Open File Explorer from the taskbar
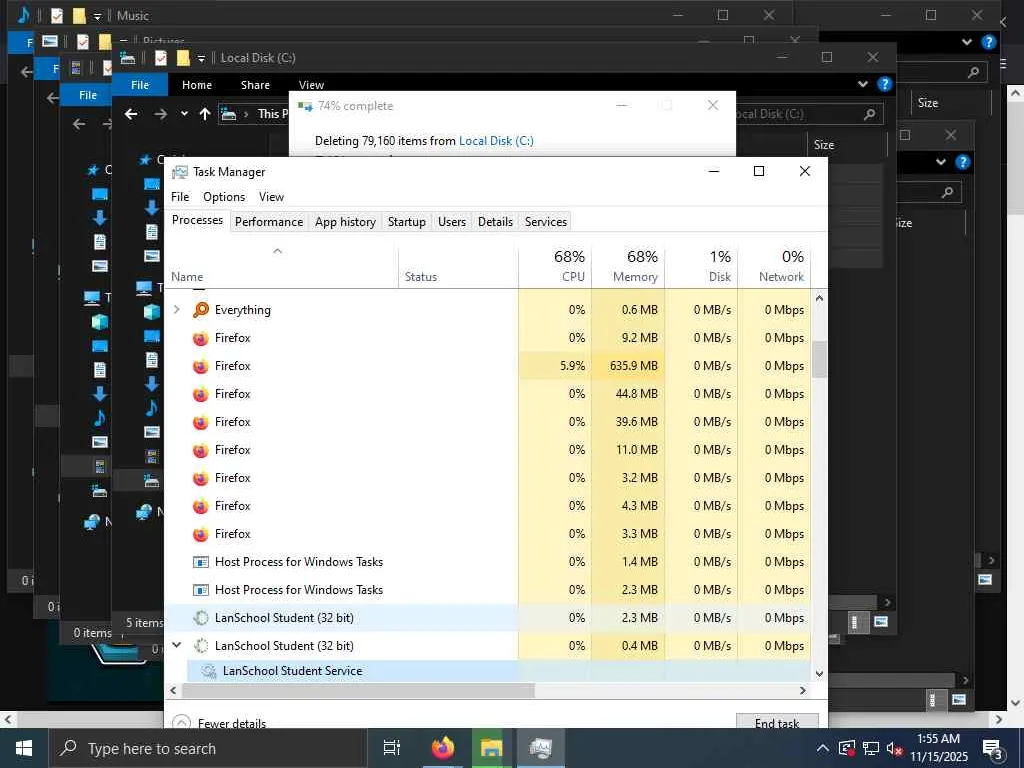 pos(491,748)
